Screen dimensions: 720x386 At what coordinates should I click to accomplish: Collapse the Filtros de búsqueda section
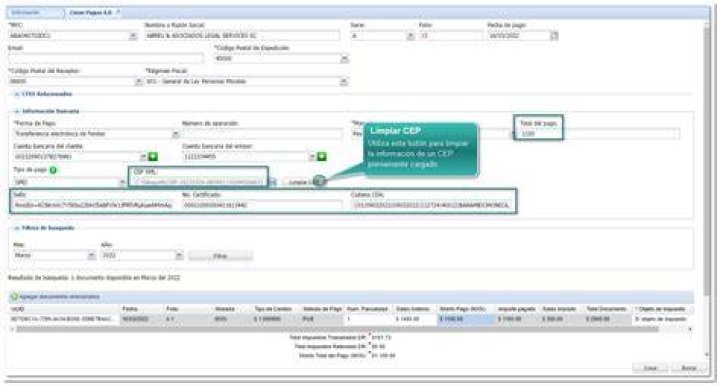[17, 228]
